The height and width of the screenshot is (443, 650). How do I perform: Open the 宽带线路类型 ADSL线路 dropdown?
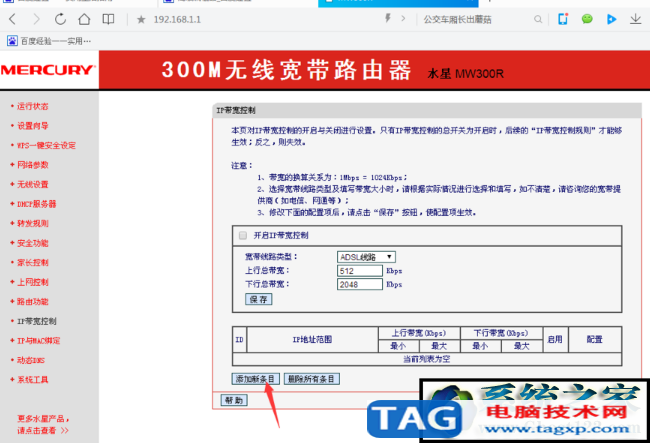[366, 257]
